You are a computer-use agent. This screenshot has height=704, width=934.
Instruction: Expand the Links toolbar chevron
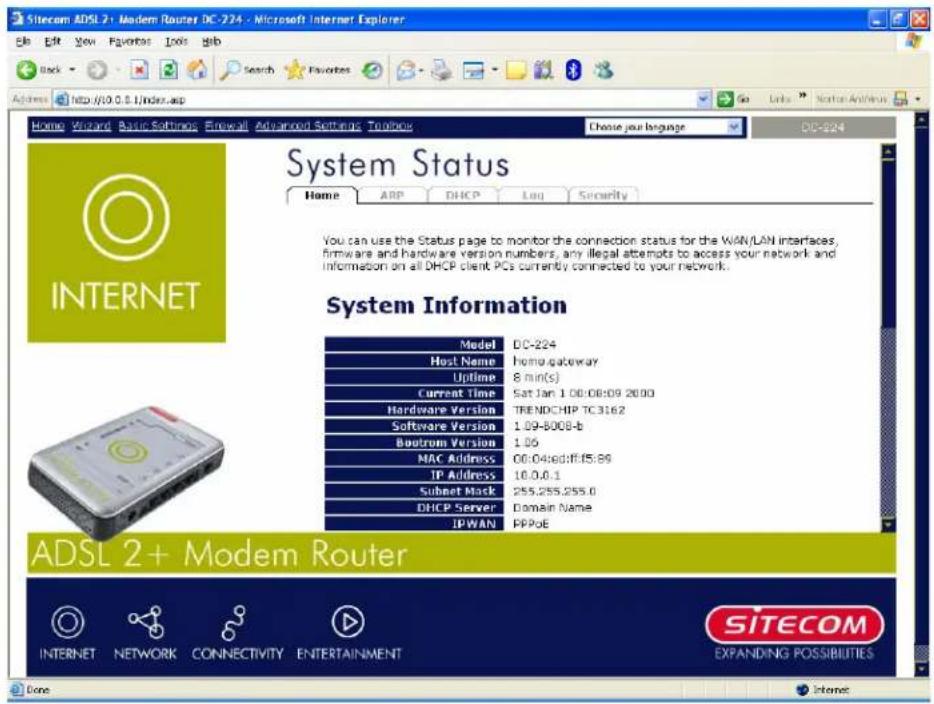[802, 96]
